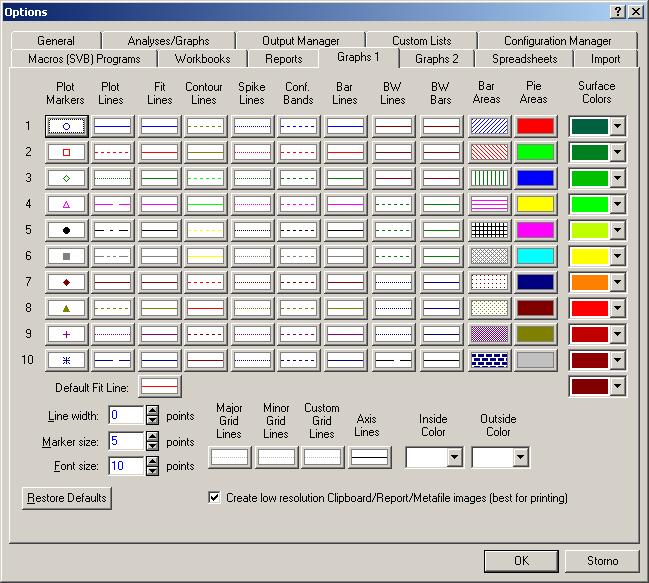Choose row 10 blue brick Bar Area pattern
This screenshot has height=583, width=649.
489,360
